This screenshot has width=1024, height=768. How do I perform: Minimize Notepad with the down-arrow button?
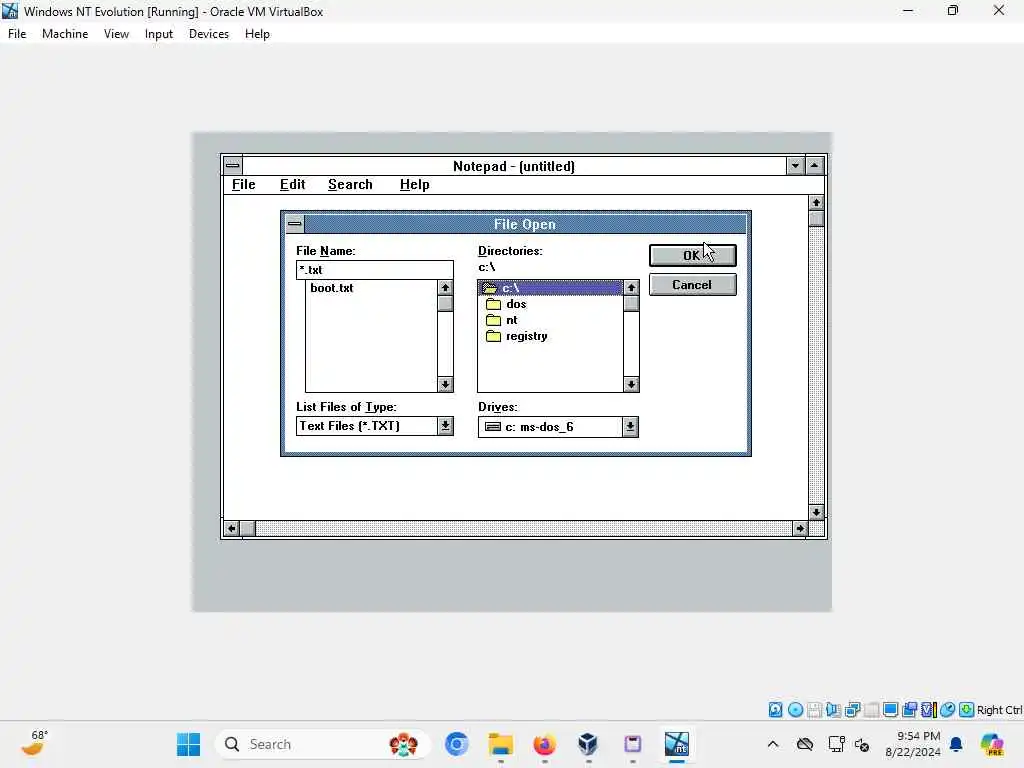click(x=795, y=166)
